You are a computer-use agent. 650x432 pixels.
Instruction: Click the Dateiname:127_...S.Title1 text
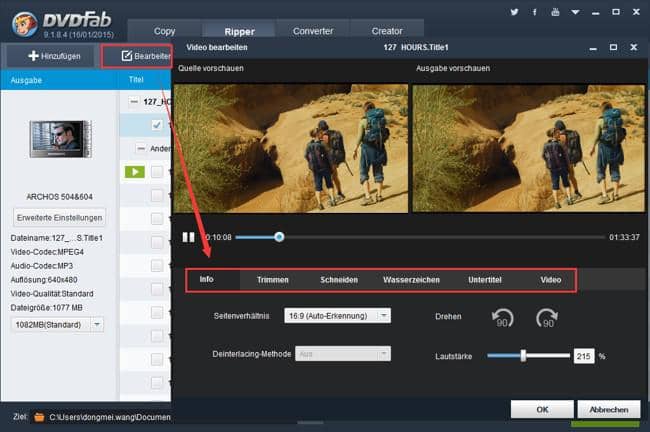[x=56, y=238]
